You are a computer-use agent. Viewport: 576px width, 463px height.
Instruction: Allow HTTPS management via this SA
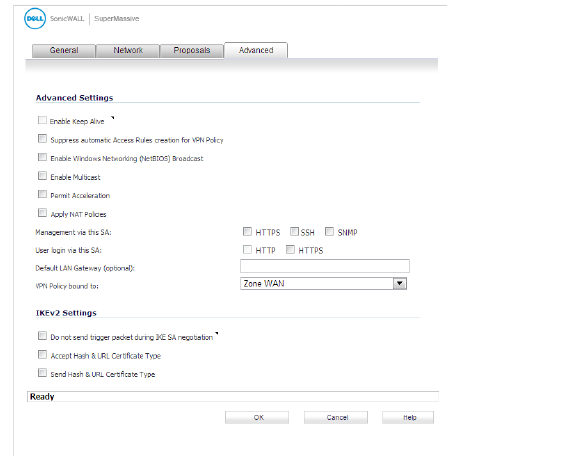pyautogui.click(x=247, y=232)
